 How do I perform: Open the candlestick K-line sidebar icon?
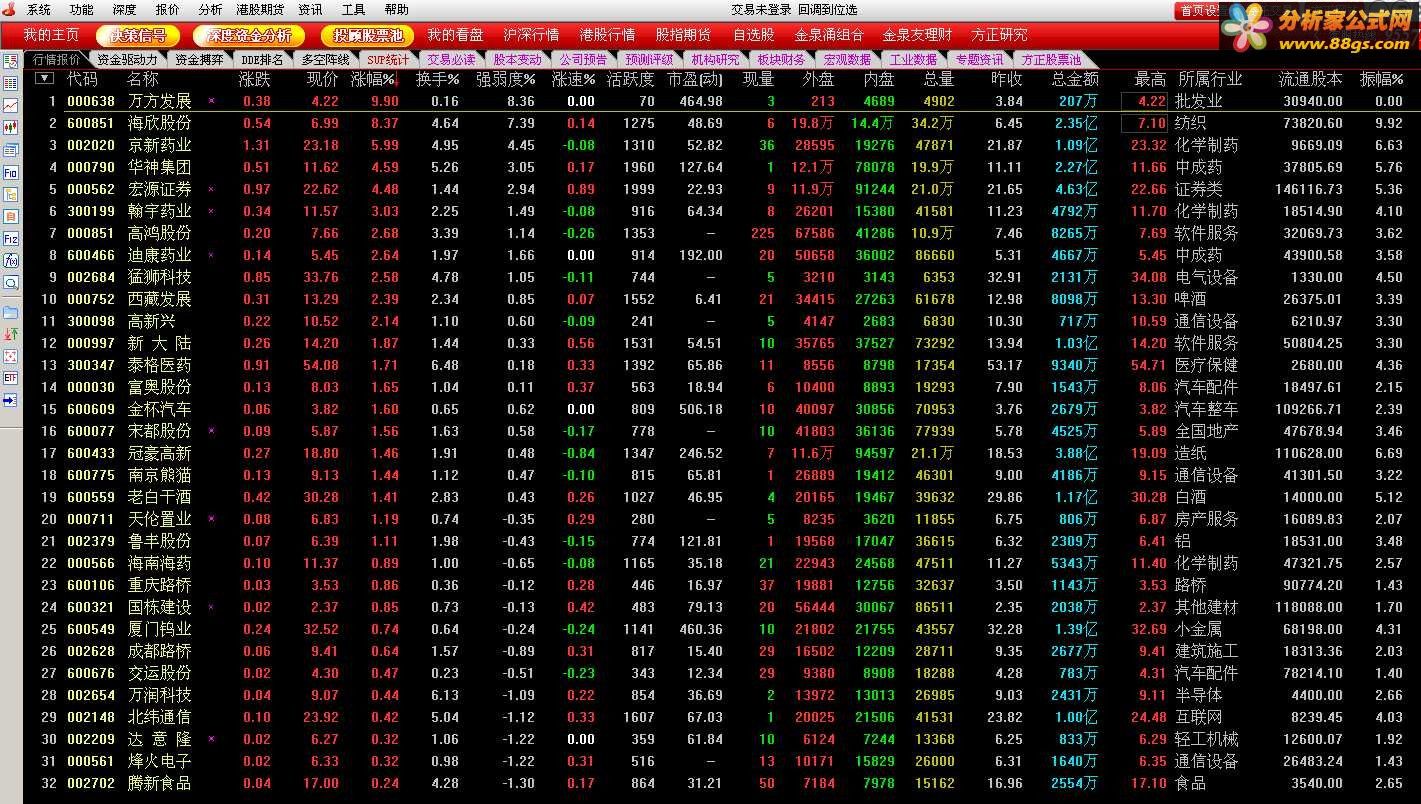click(10, 128)
